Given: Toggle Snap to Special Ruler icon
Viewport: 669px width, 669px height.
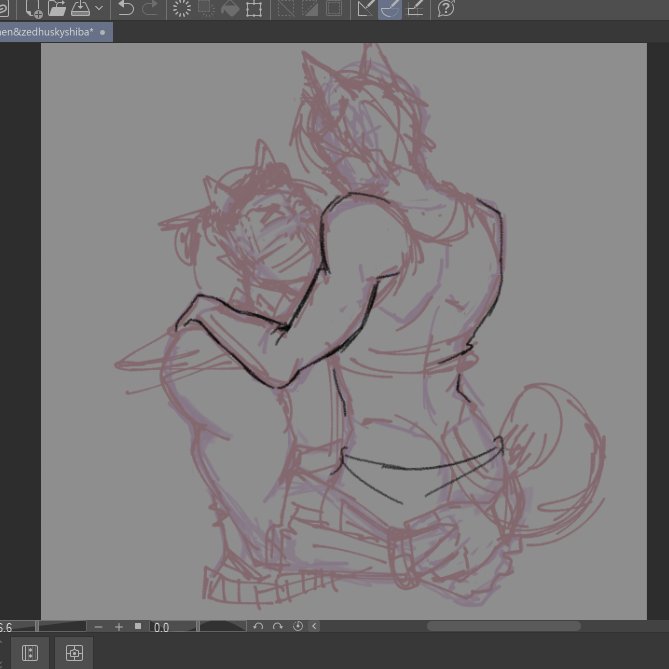Looking at the screenshot, I should [390, 9].
